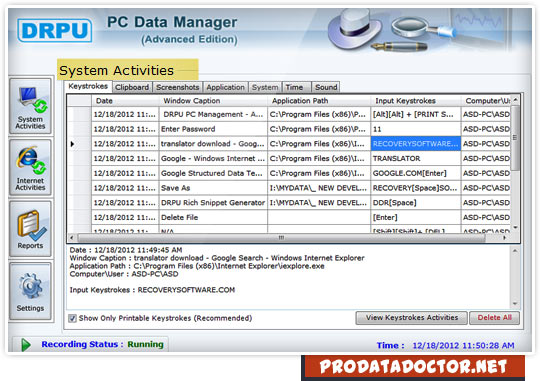
Task: Select the current row indicator arrow
Action: coord(72,144)
